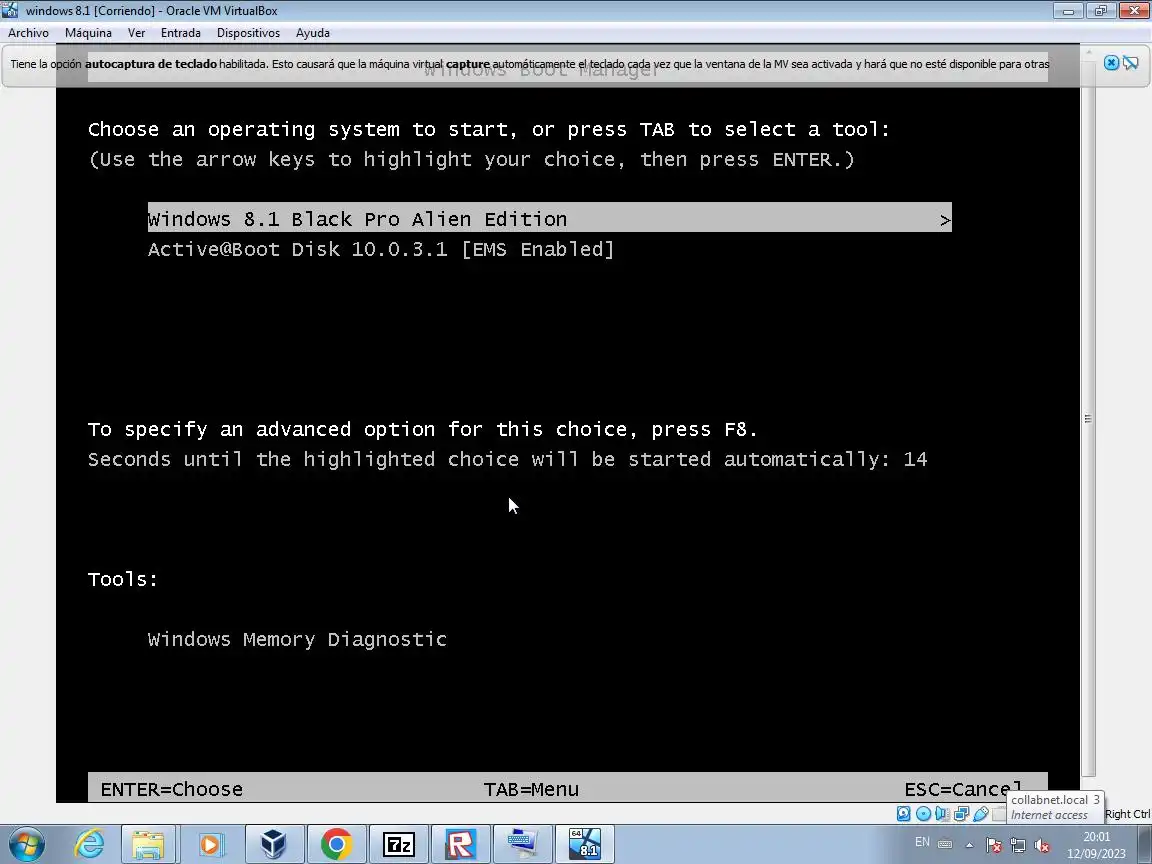The width and height of the screenshot is (1152, 864).
Task: Click the TAB=Menu text
Action: pyautogui.click(x=530, y=789)
